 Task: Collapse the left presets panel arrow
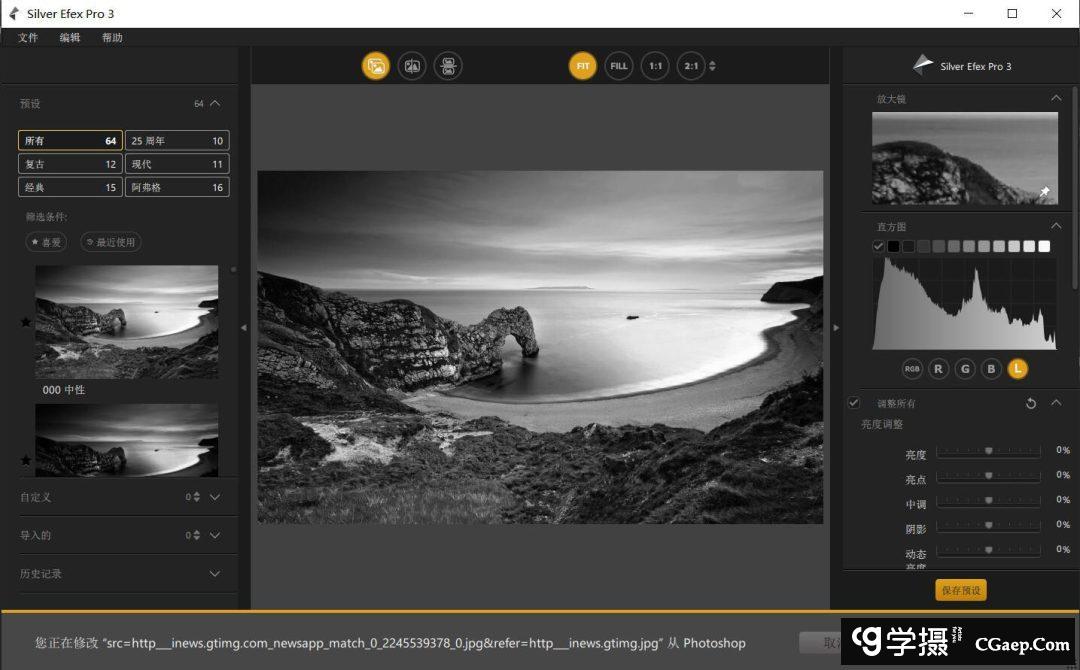244,327
